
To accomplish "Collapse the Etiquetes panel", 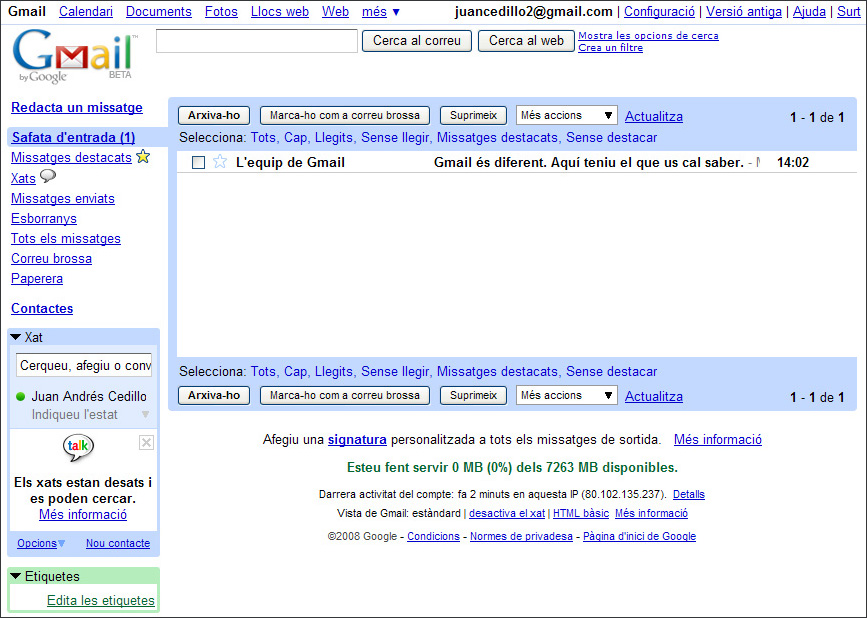I will click(x=16, y=577).
